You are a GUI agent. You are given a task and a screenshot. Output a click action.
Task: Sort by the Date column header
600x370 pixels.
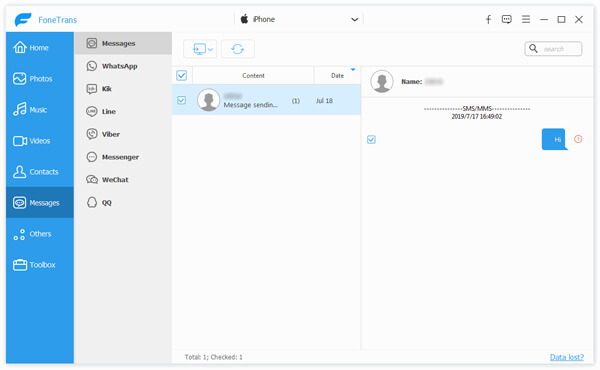tap(337, 75)
